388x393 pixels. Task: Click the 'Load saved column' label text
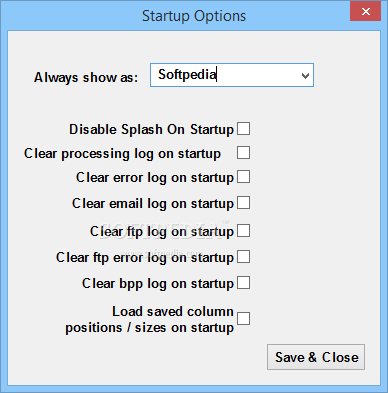(x=173, y=312)
